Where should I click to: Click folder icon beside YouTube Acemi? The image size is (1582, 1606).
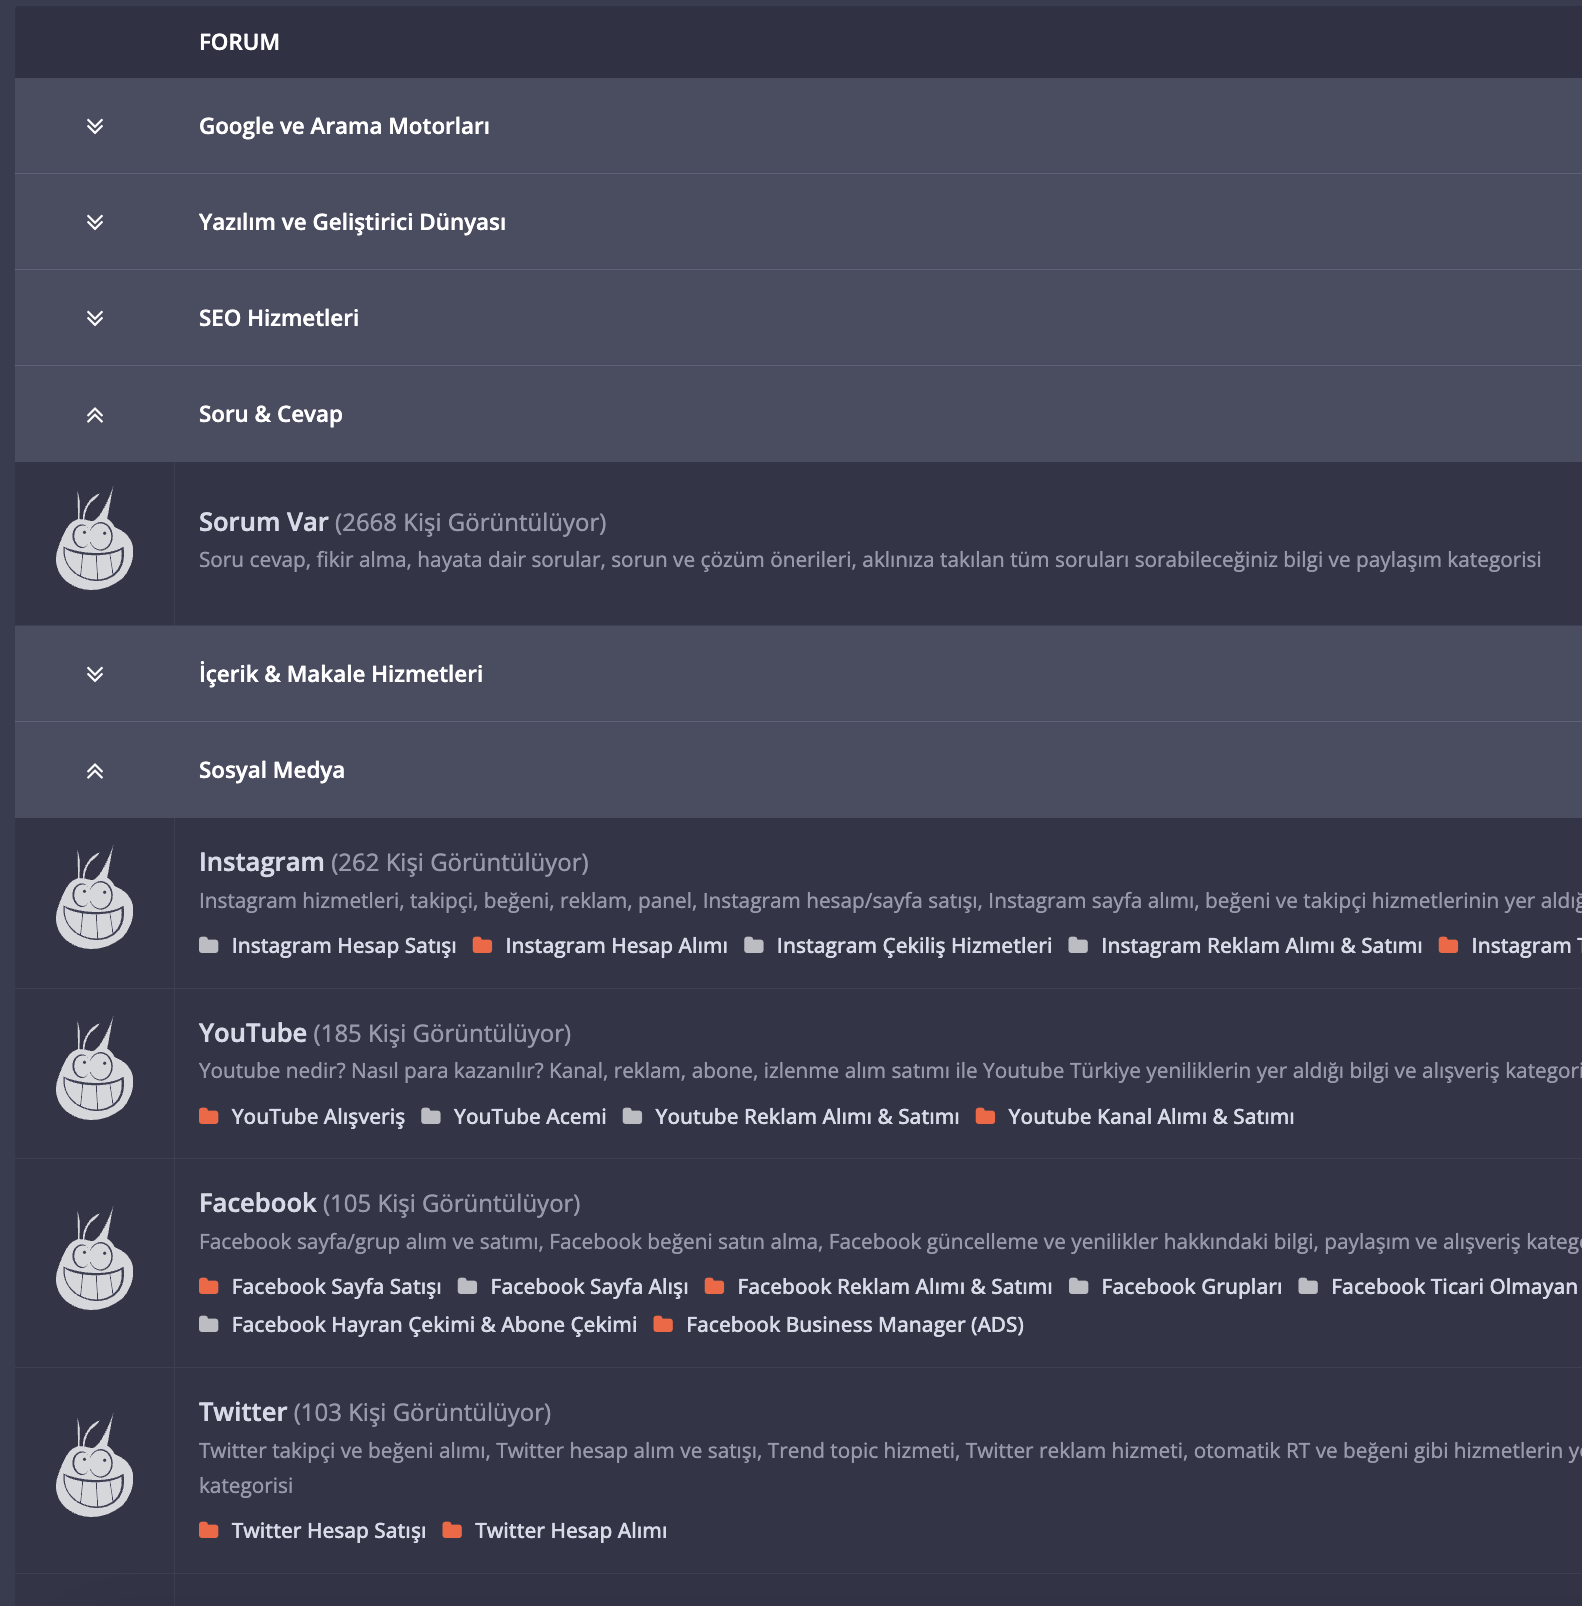[x=431, y=1116]
